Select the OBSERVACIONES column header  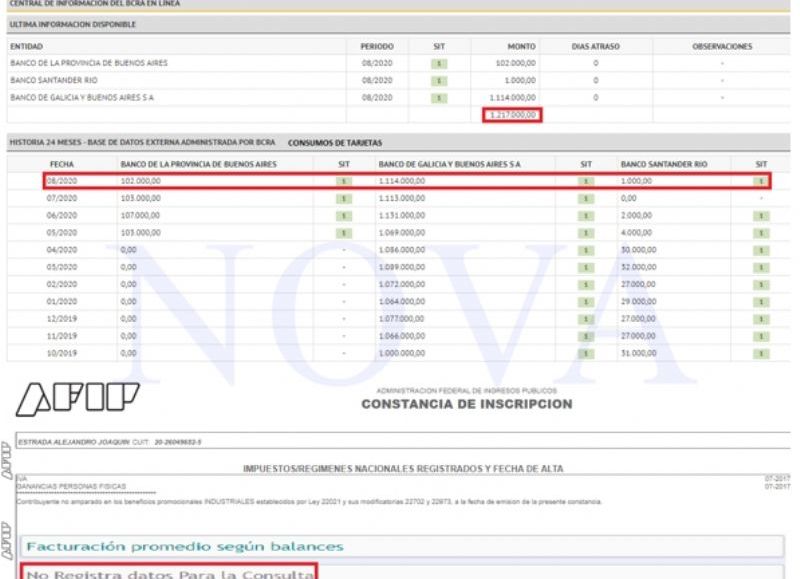[x=722, y=46]
